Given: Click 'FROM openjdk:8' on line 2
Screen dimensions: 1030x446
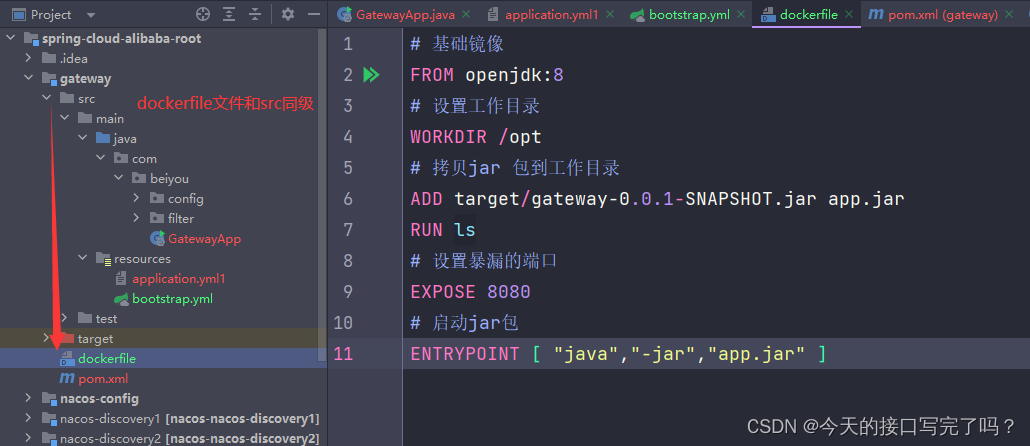Looking at the screenshot, I should pos(487,75).
